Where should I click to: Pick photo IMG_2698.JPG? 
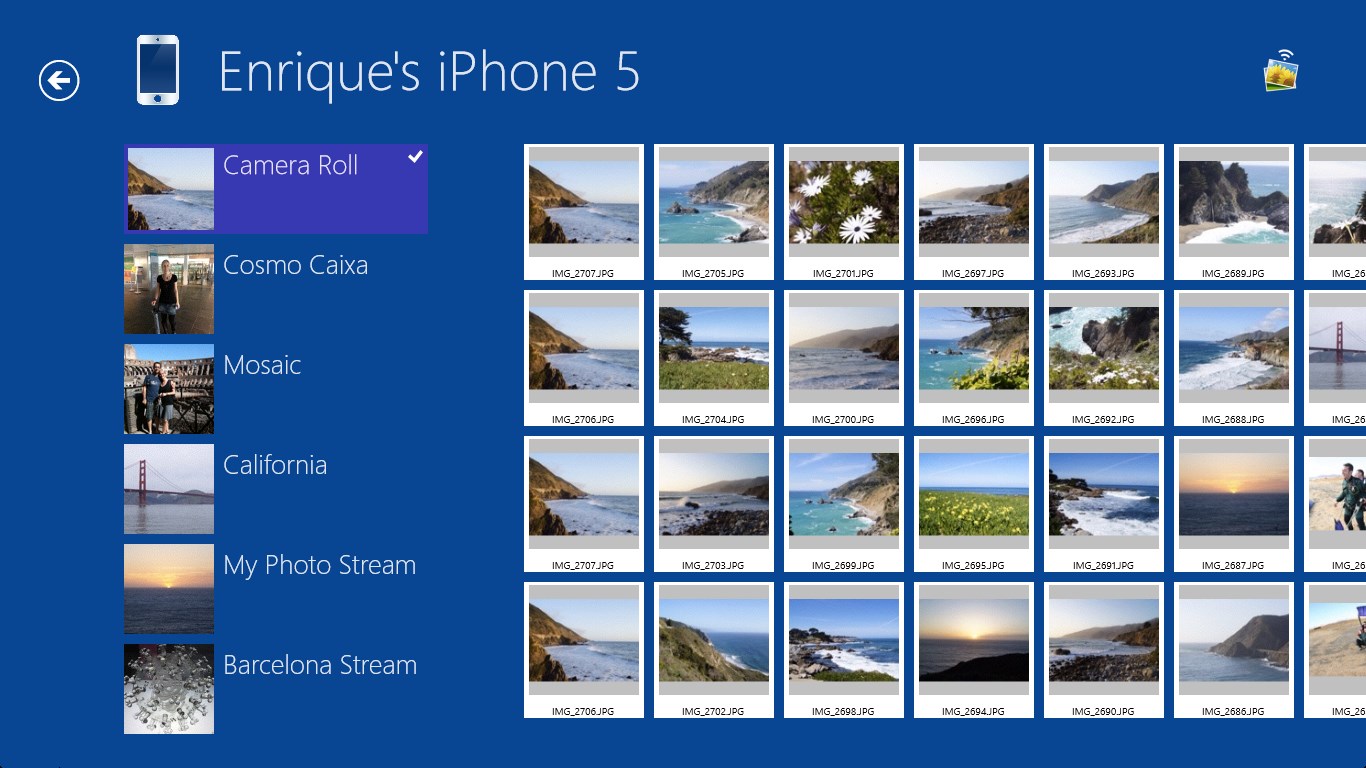tap(844, 650)
